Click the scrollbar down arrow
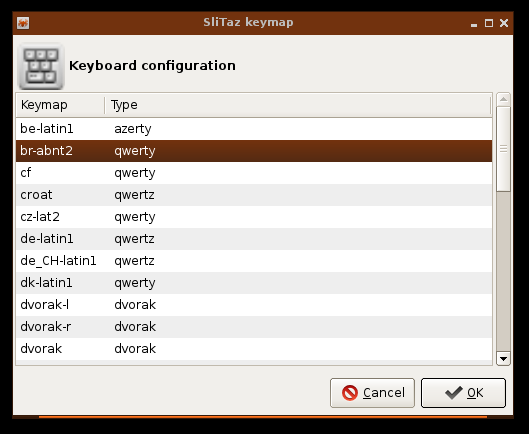The width and height of the screenshot is (529, 434). click(x=503, y=359)
